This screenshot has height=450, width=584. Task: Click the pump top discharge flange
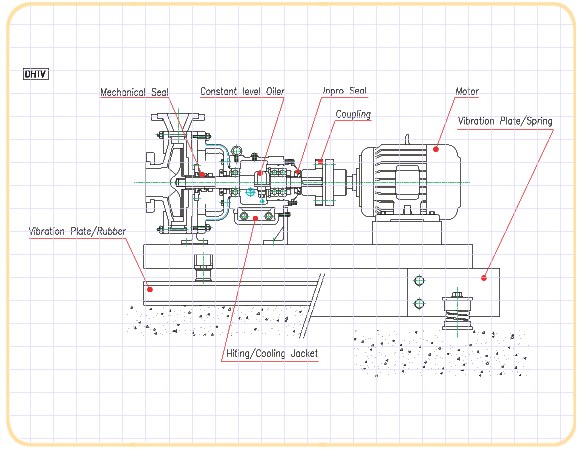click(x=178, y=117)
